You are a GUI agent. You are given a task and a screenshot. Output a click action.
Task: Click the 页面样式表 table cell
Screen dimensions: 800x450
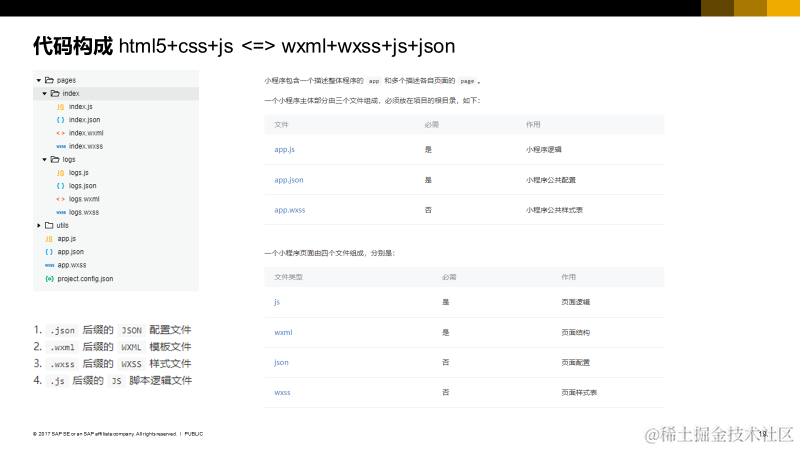[579, 393]
